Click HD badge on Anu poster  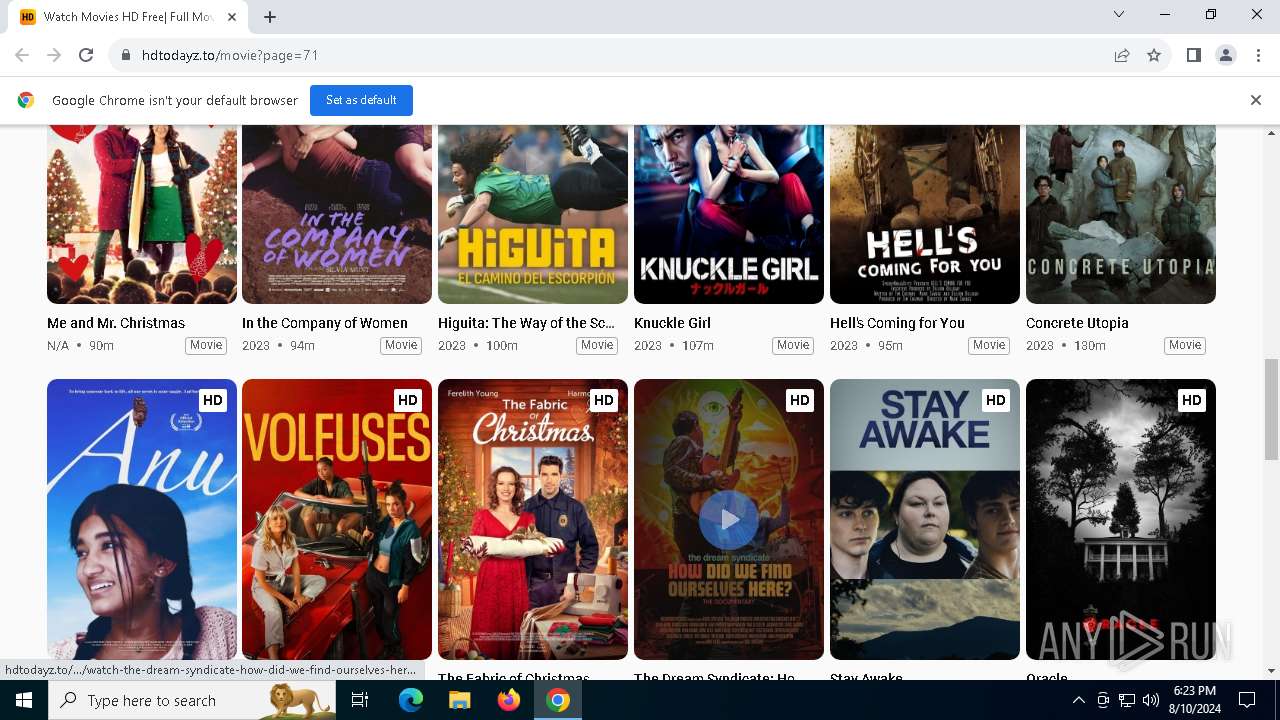212,400
